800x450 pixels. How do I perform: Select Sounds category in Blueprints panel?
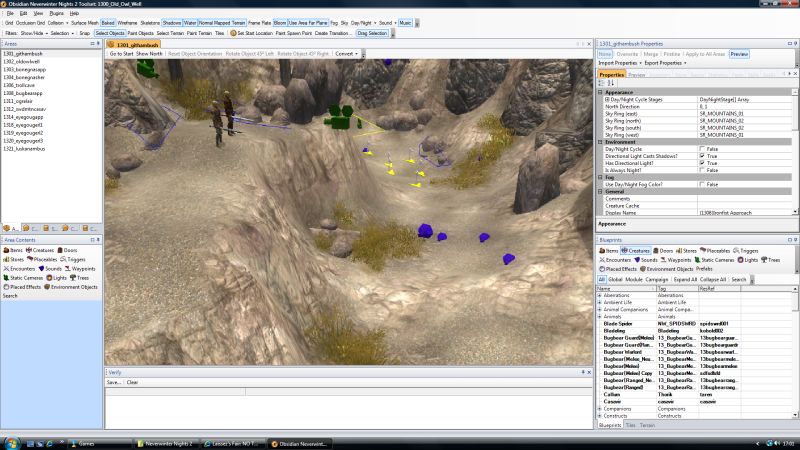(x=645, y=260)
